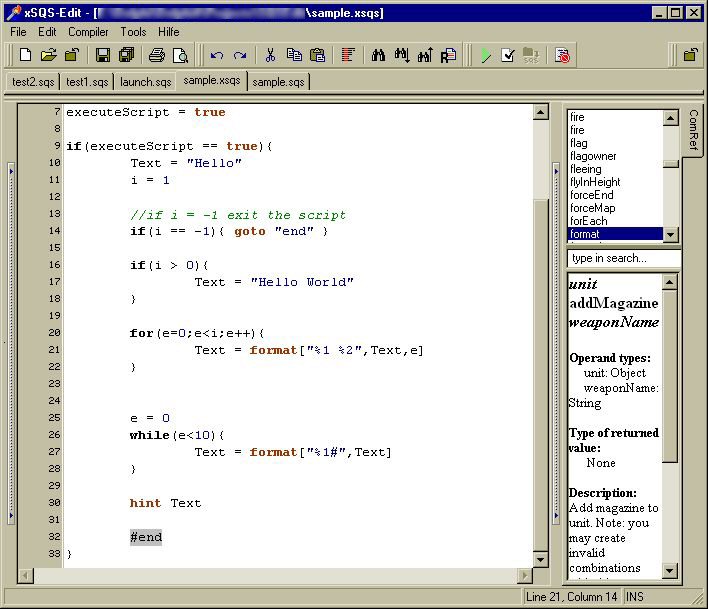
Task: Switch to the sample.sqs tab
Action: [x=278, y=82]
